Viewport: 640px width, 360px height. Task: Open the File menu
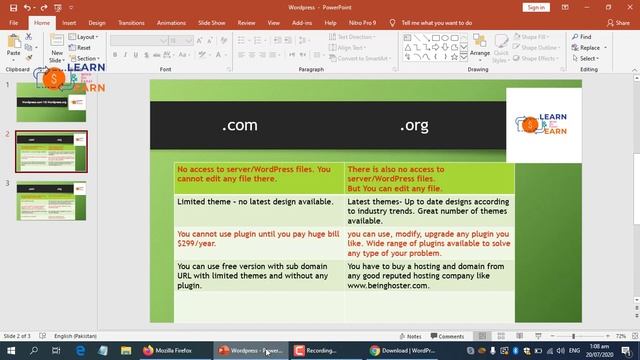13,23
